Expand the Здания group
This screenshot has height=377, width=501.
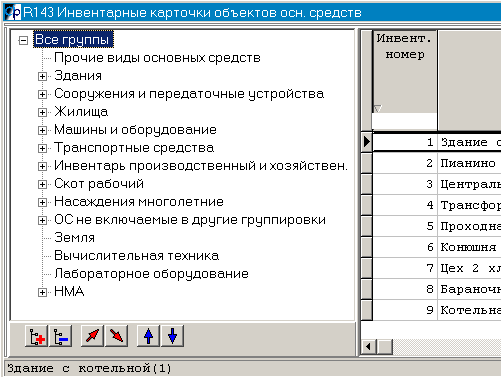point(42,76)
